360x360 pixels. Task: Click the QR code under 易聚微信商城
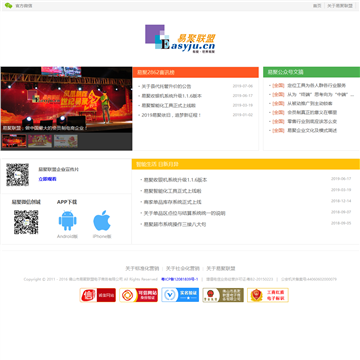tap(26, 222)
